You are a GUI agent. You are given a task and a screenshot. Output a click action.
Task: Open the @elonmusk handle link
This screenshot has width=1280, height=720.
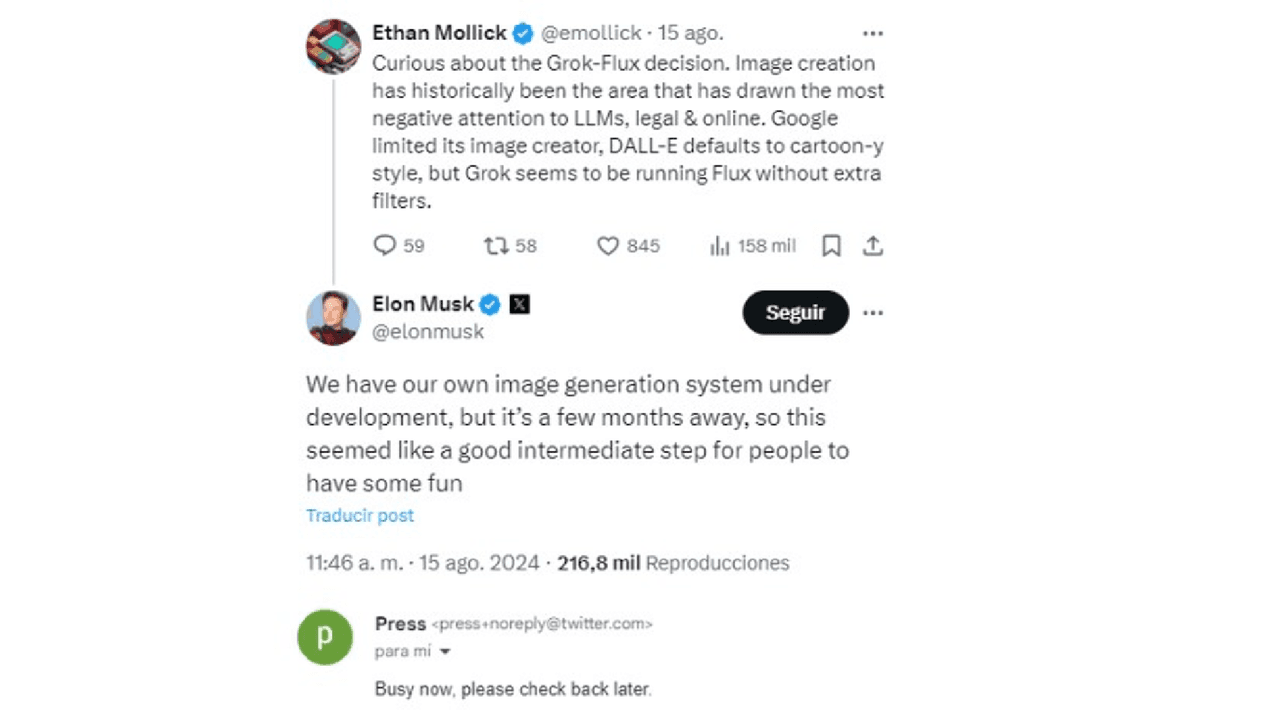pyautogui.click(x=428, y=332)
